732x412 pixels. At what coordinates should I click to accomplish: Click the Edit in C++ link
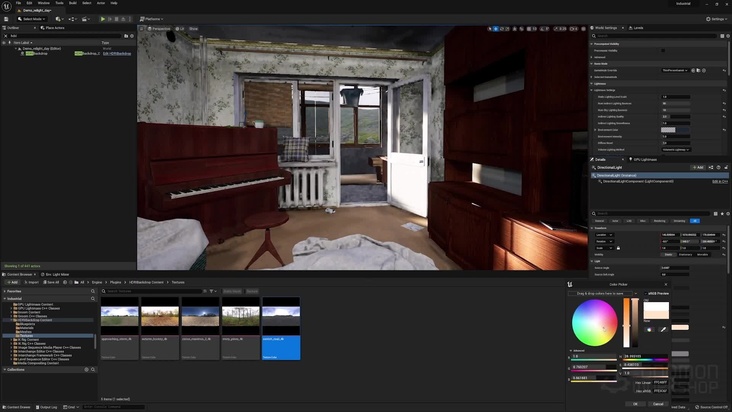pyautogui.click(x=719, y=182)
